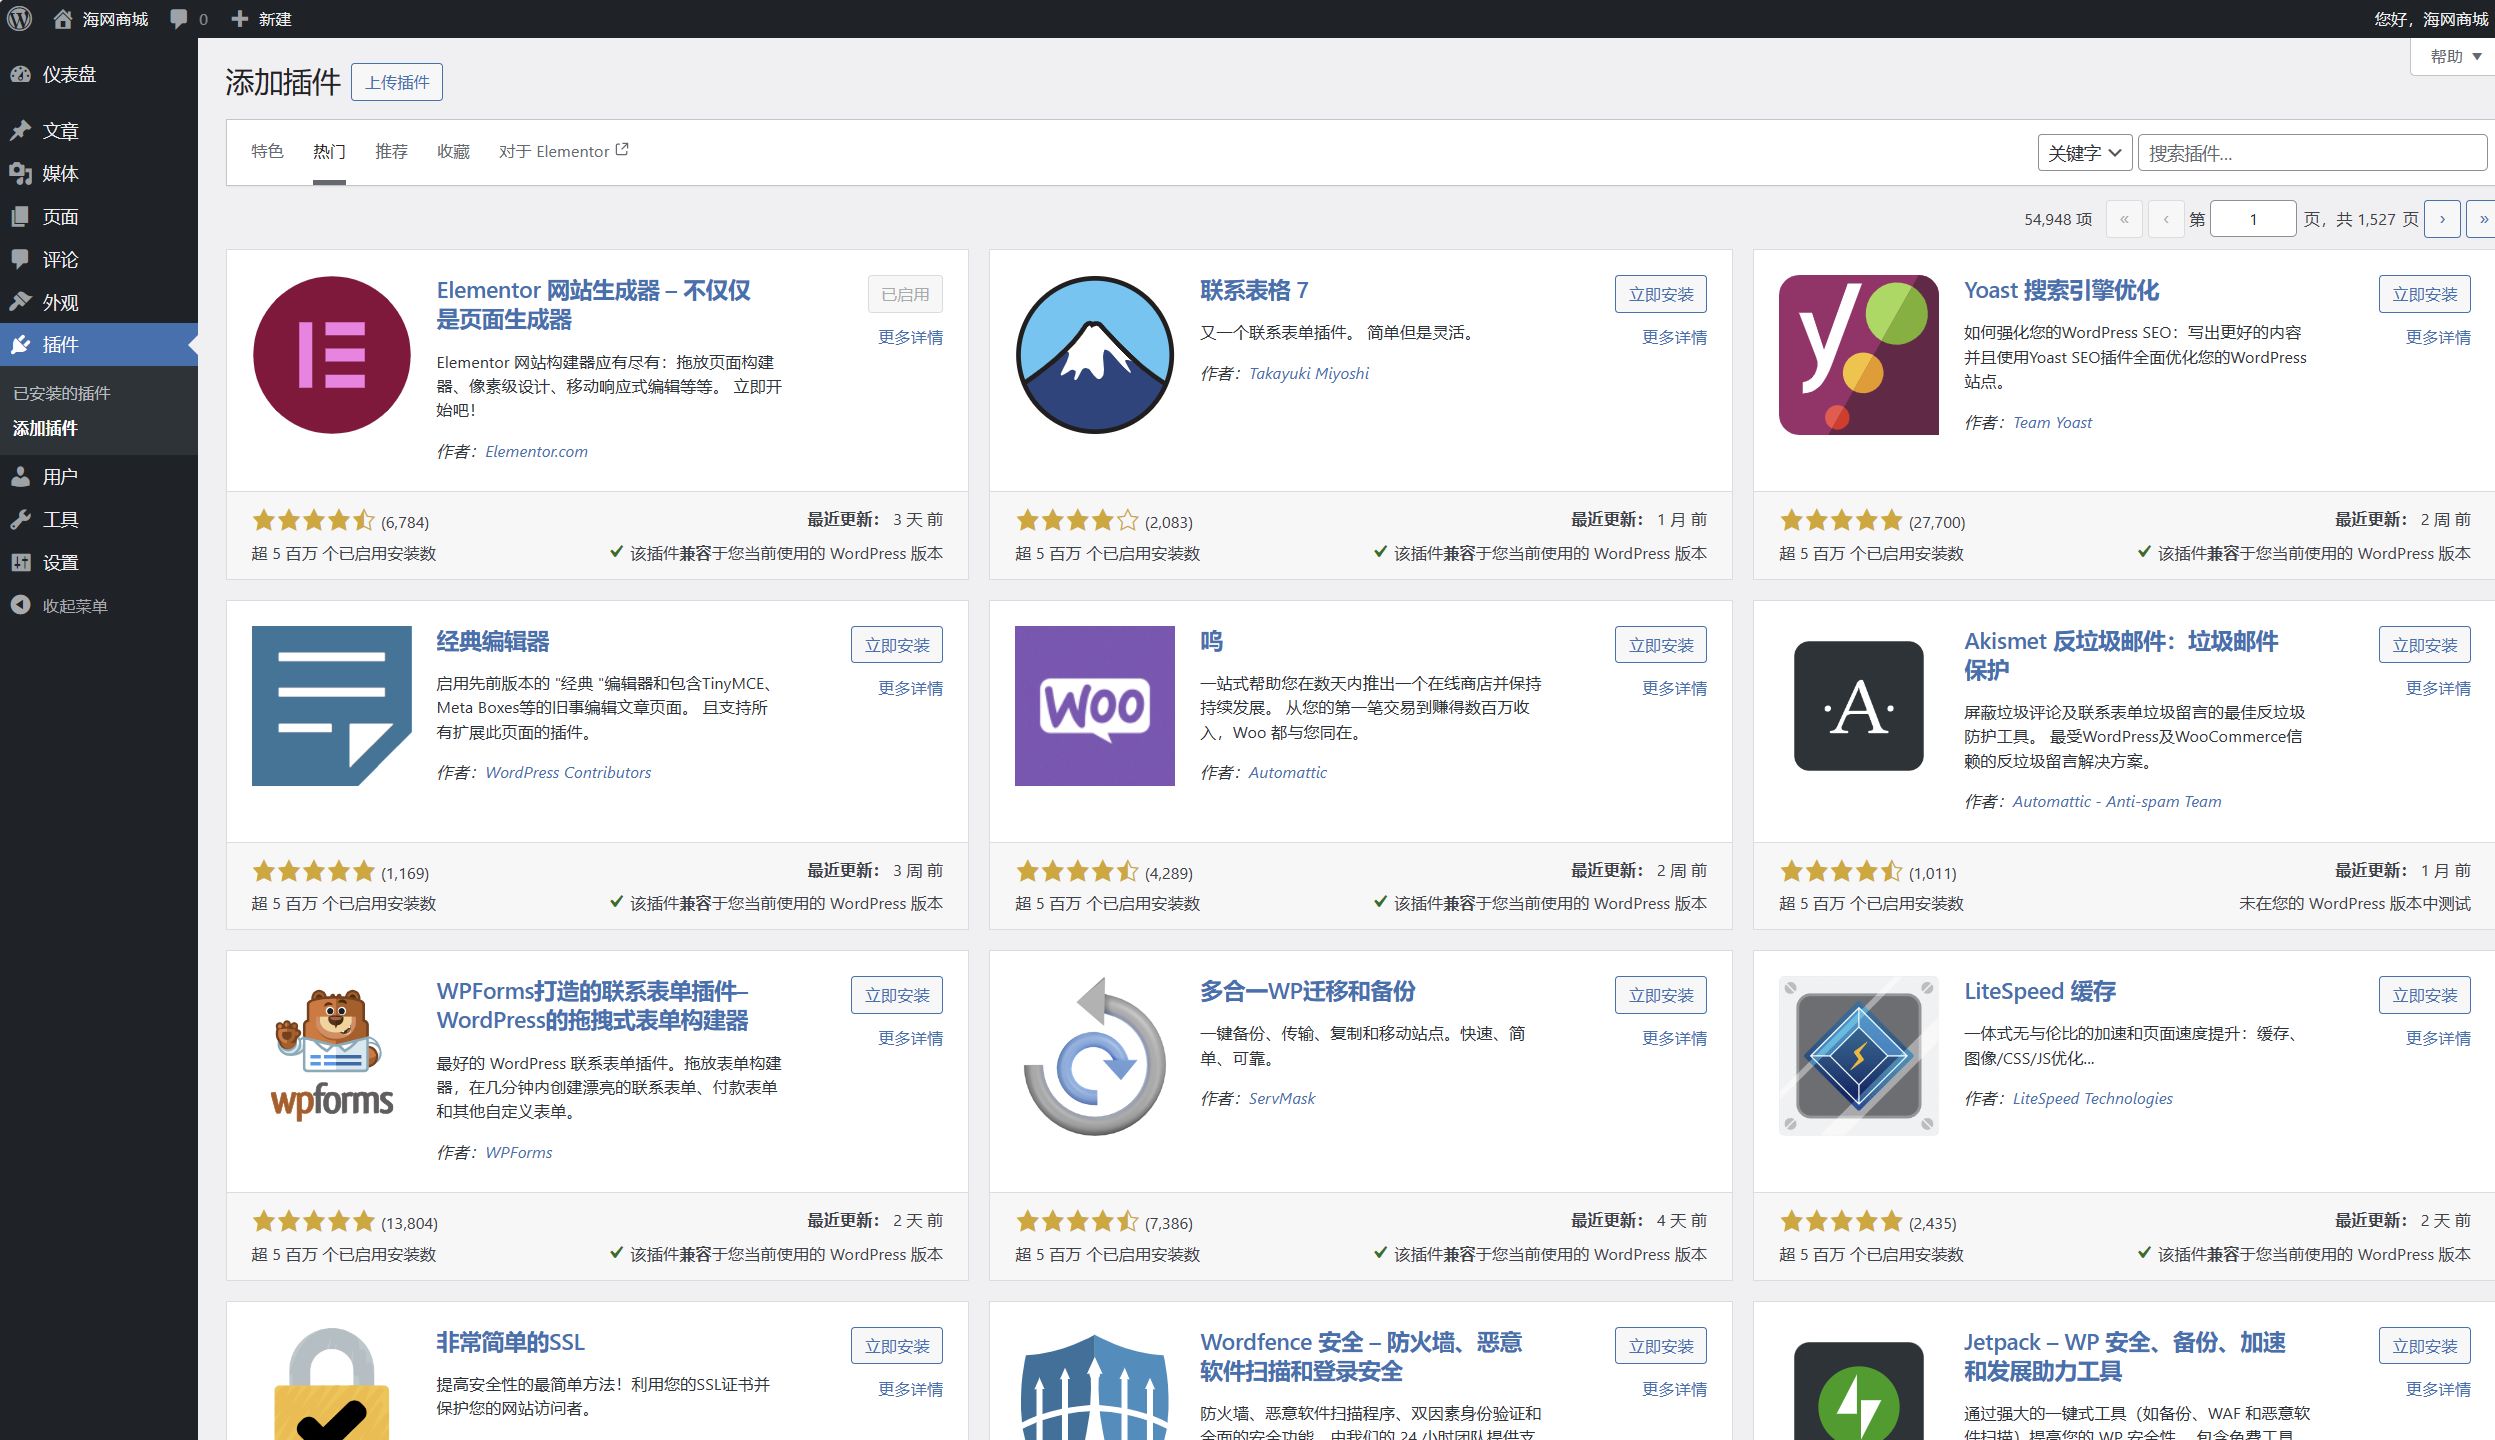Go to next page of plugins
2495x1440 pixels.
pyautogui.click(x=2442, y=219)
